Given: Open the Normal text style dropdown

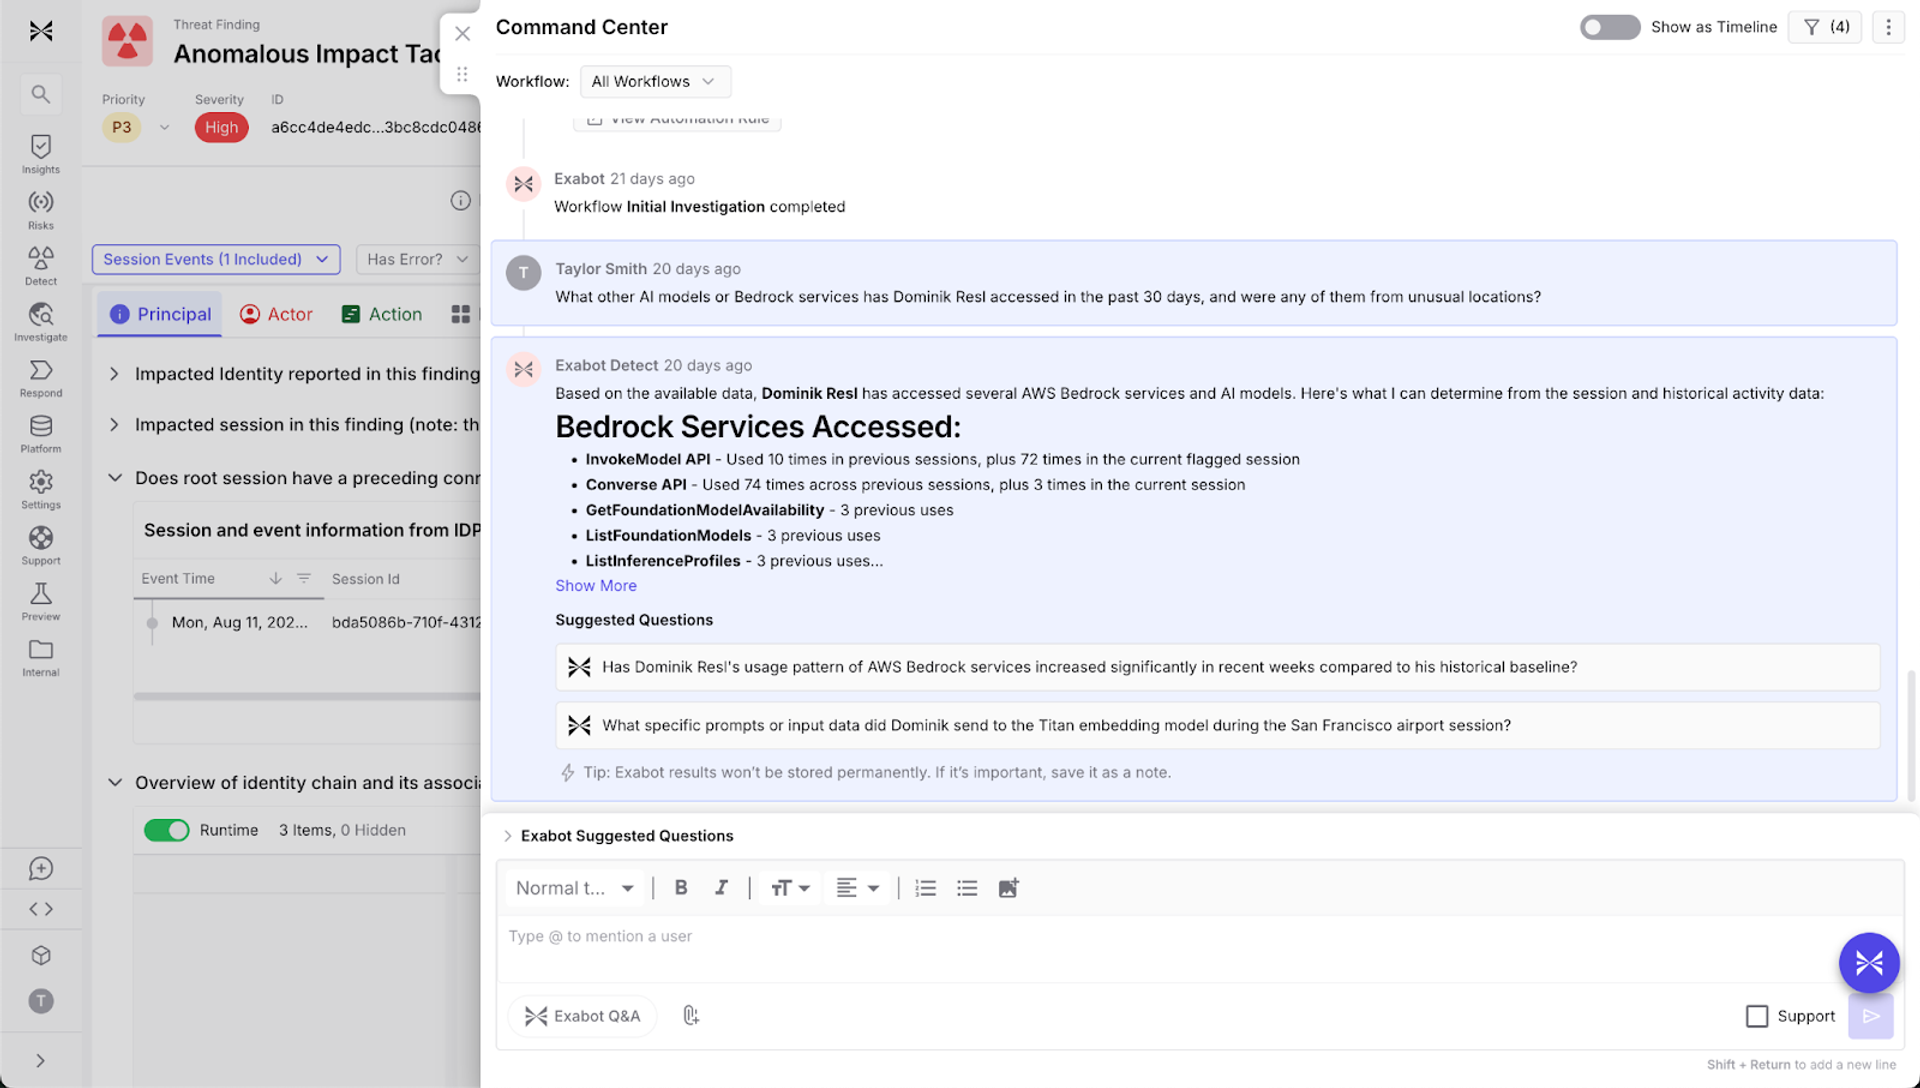Looking at the screenshot, I should coord(575,888).
